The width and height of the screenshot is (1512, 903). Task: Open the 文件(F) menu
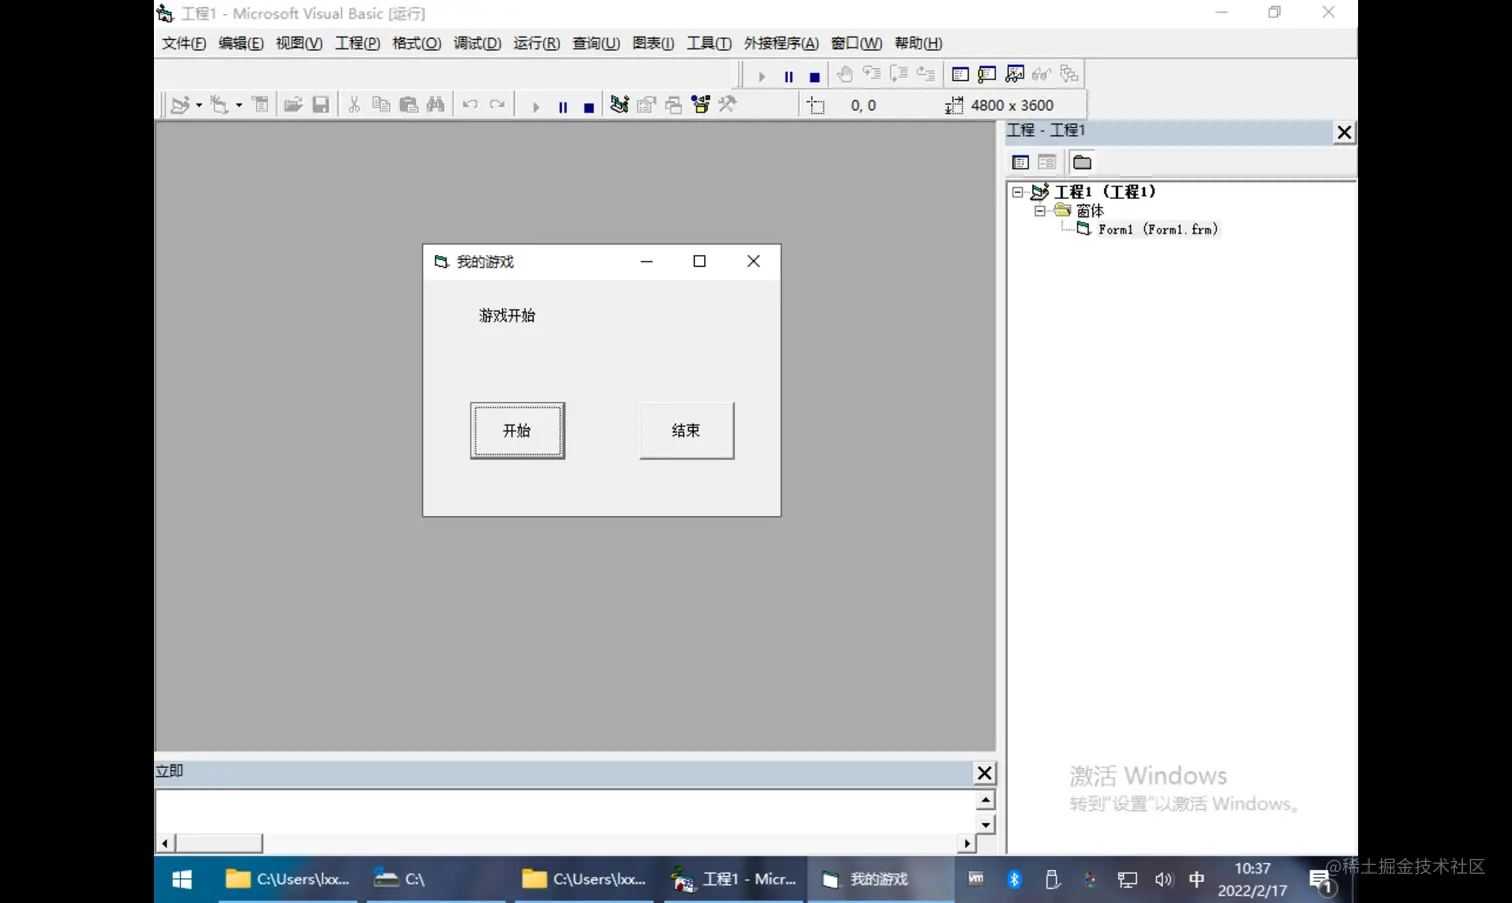pyautogui.click(x=184, y=43)
